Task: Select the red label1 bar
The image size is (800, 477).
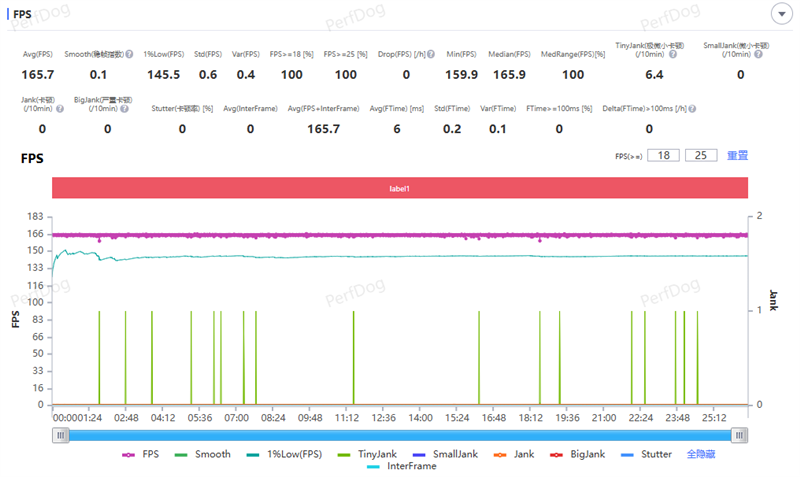Action: pyautogui.click(x=400, y=188)
